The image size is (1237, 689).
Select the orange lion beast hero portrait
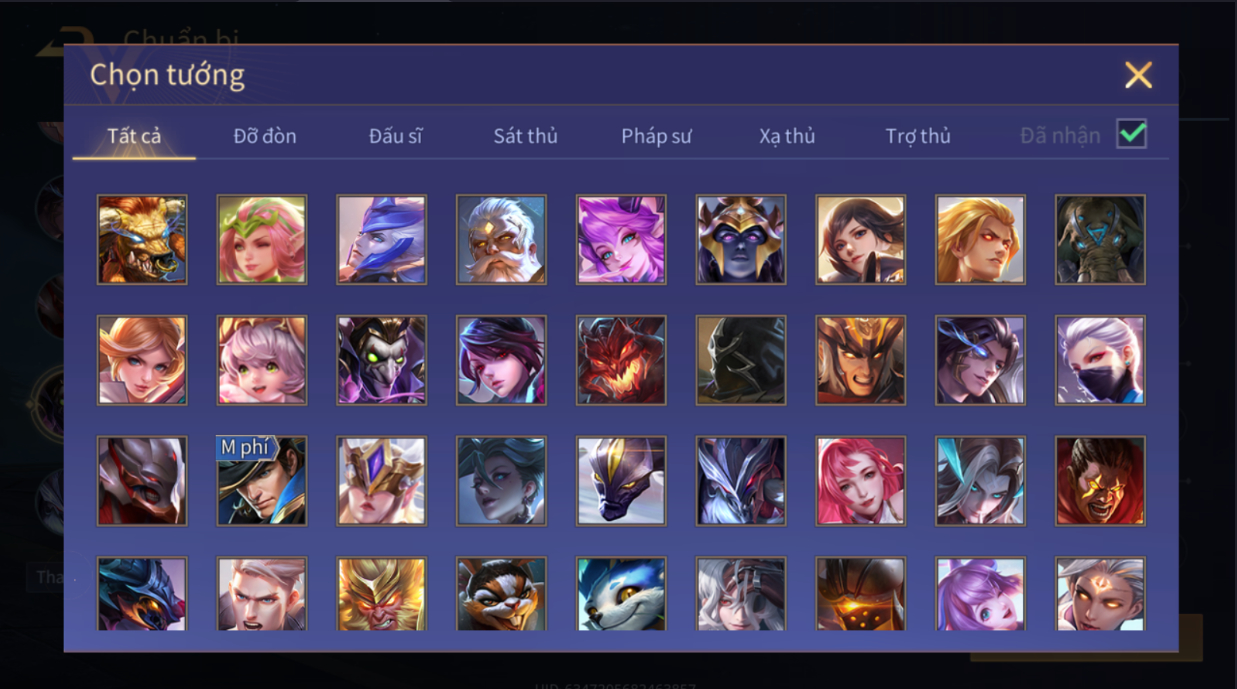tap(142, 240)
